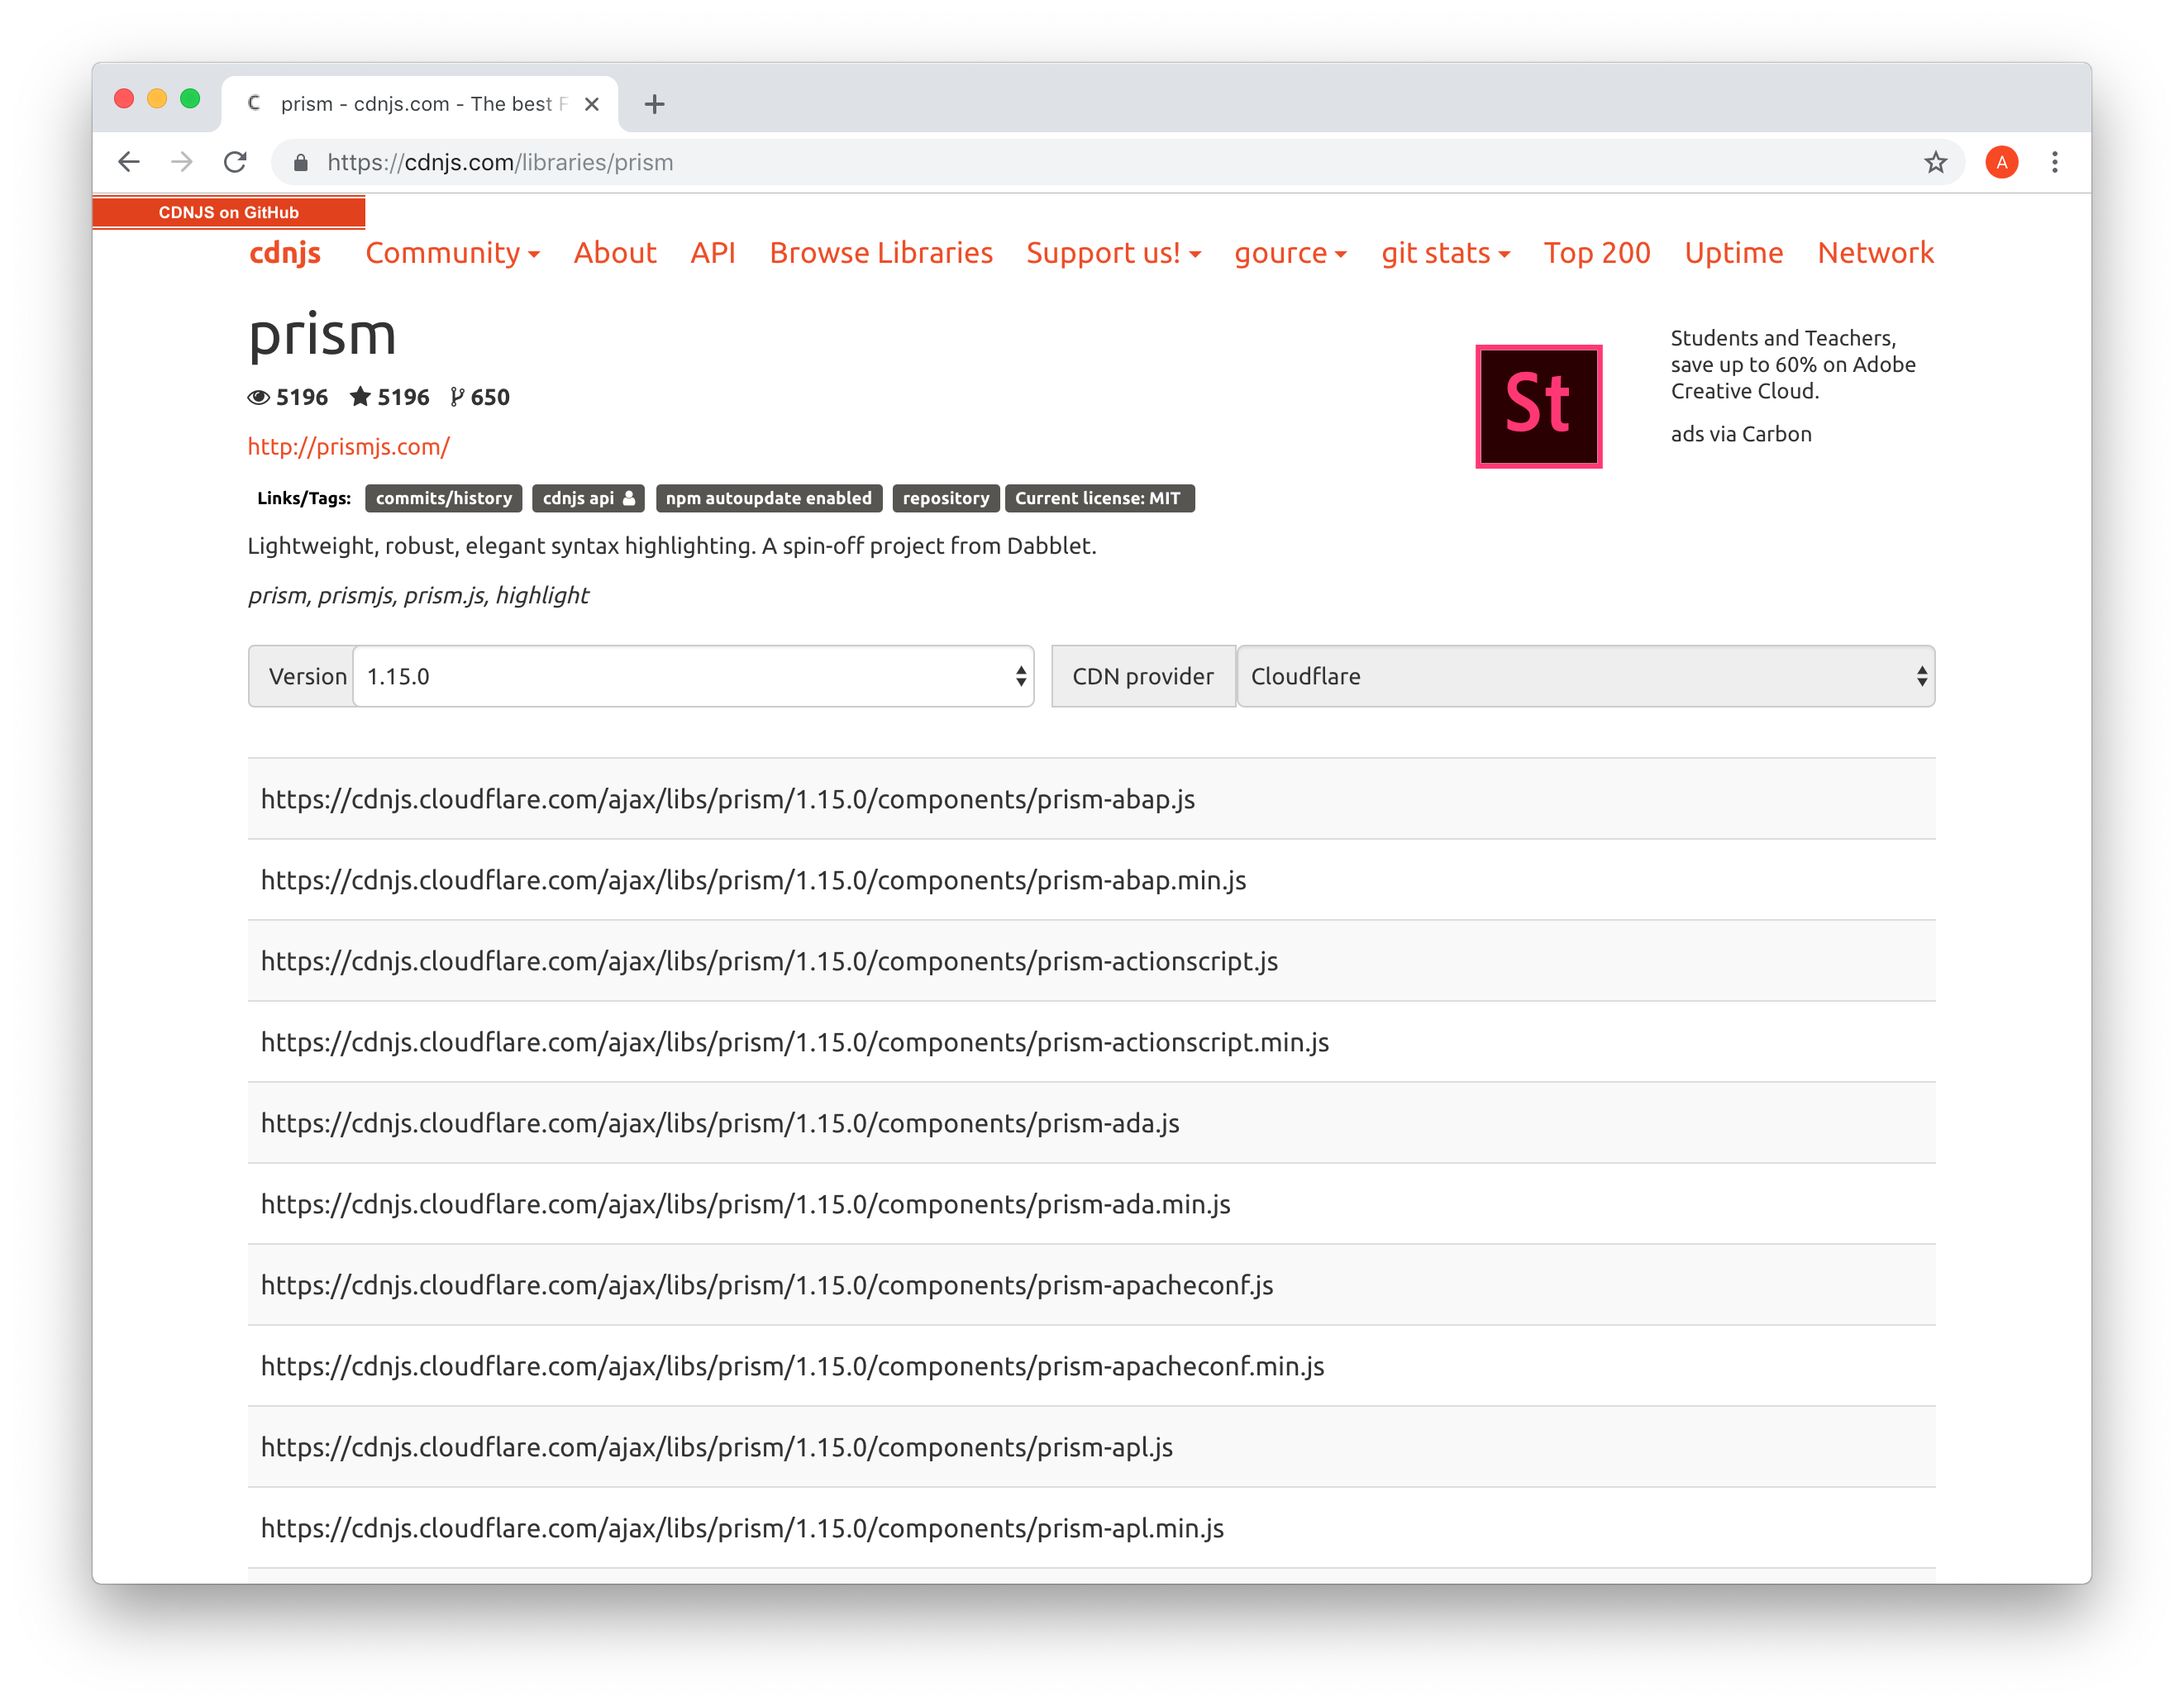Select the prism-actionscript.js URL row
The image size is (2184, 1706).
pyautogui.click(x=1091, y=961)
